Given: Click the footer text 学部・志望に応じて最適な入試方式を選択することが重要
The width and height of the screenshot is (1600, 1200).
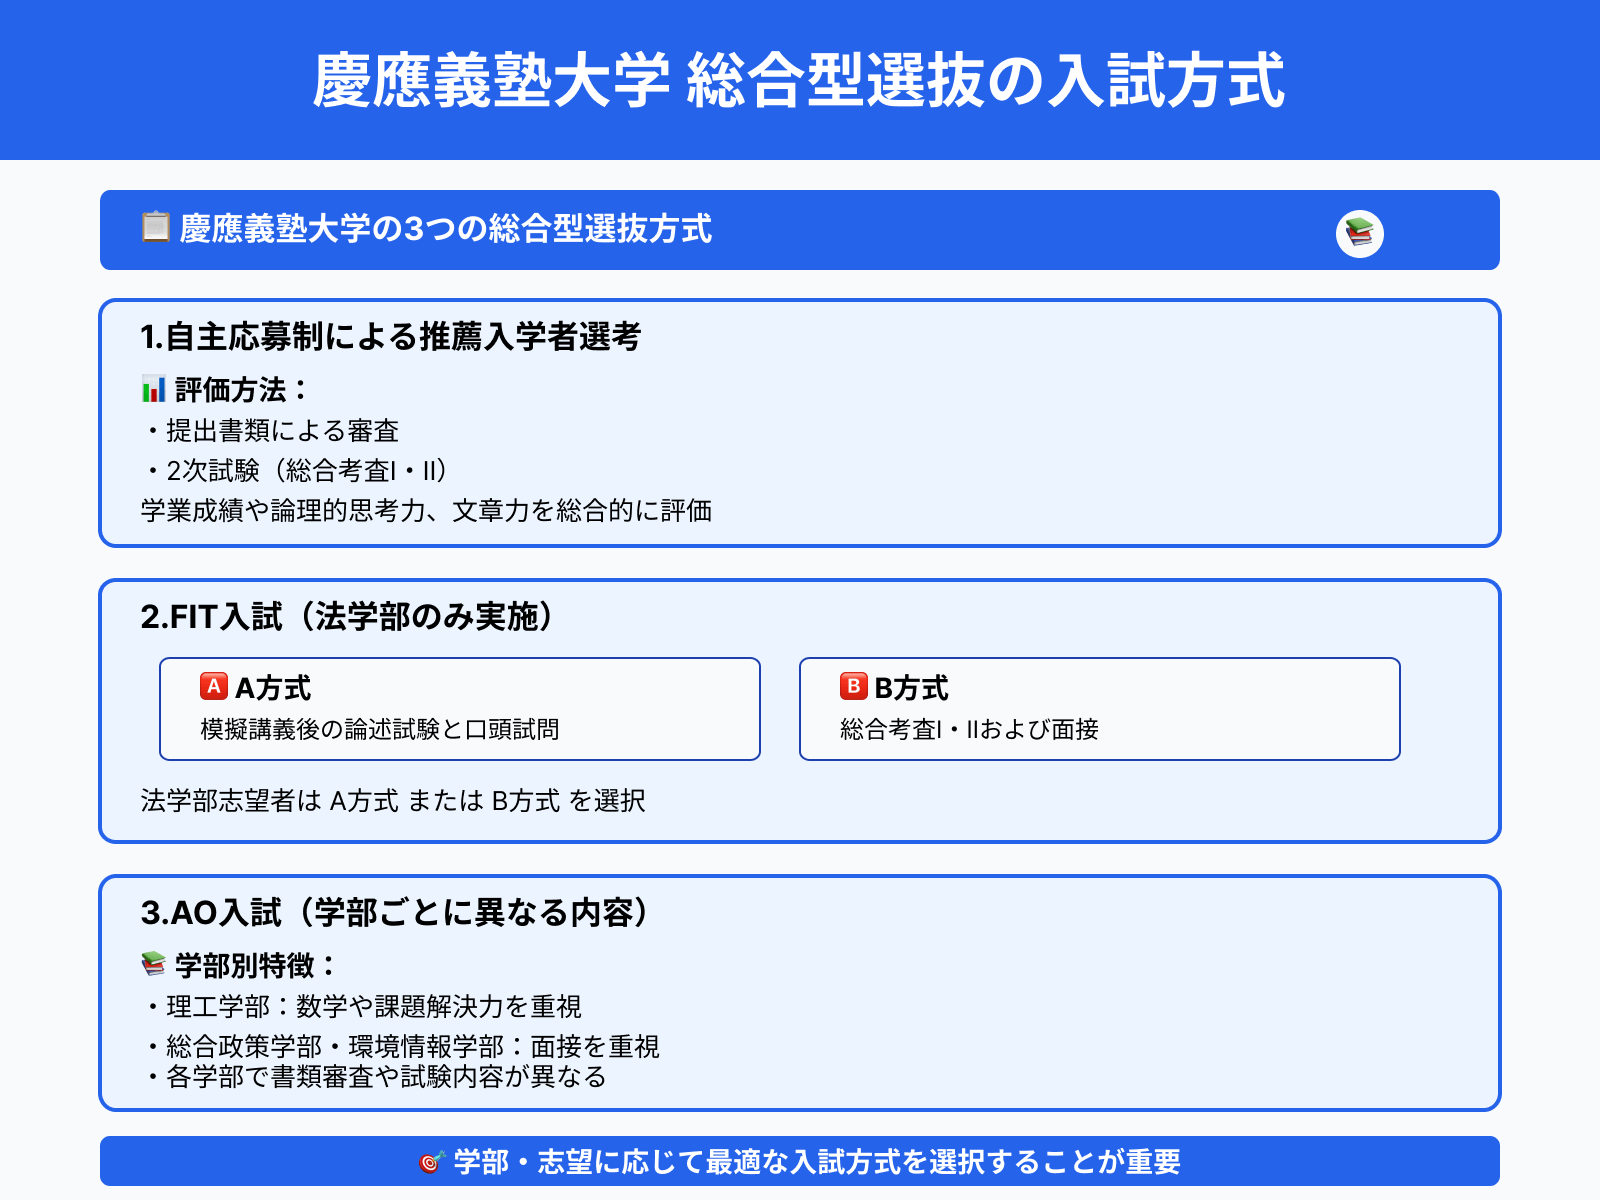Looking at the screenshot, I should (x=817, y=1162).
